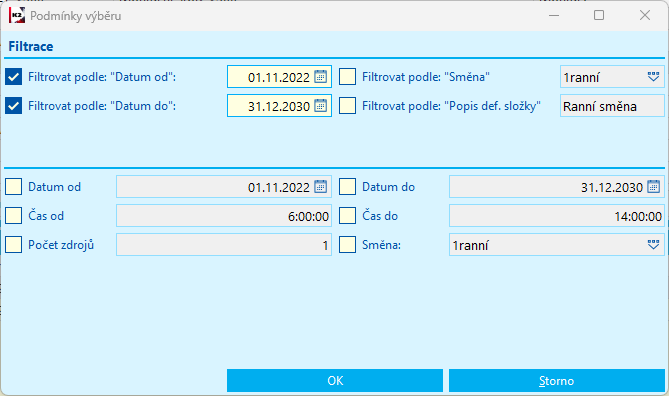Enable Filtrovat podle "Popis def. složky" checkbox
Screen dimensions: 669x396
click(347, 106)
